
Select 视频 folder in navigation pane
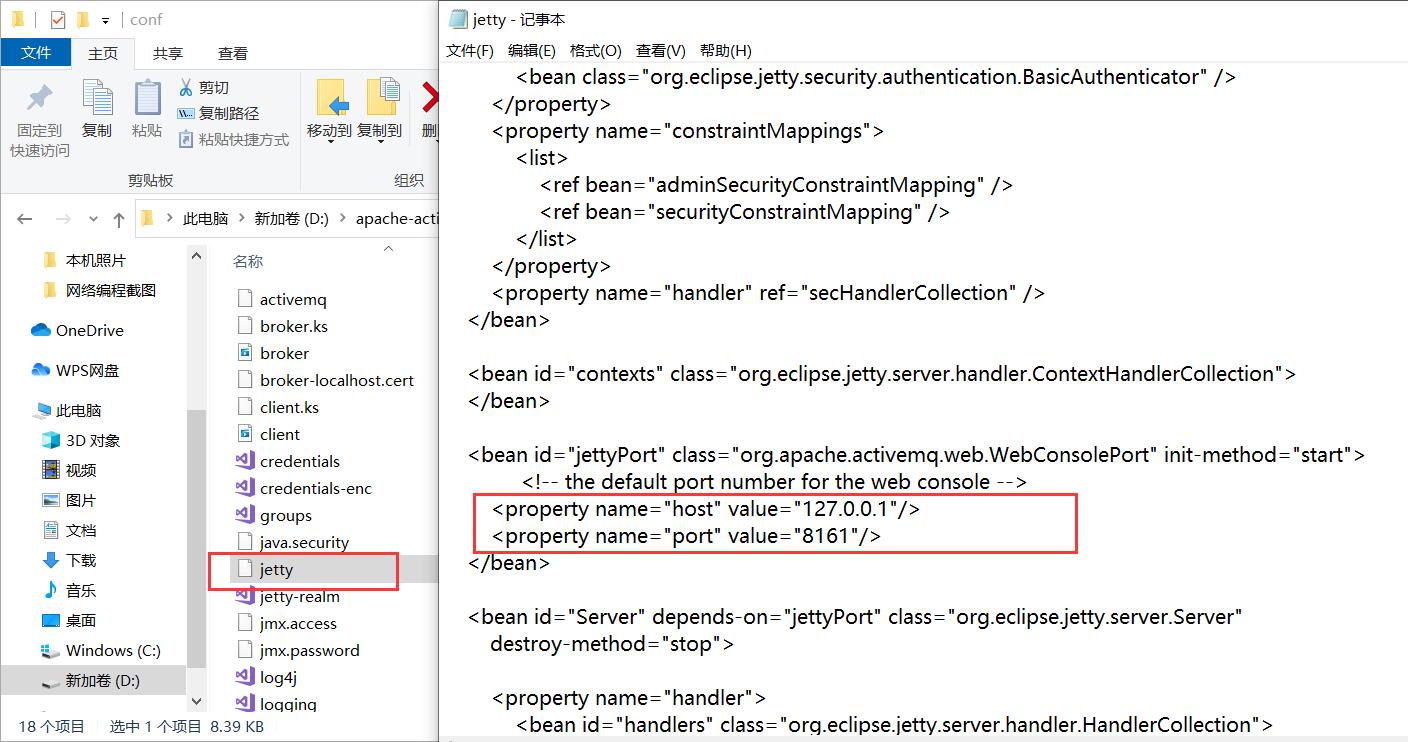[69, 470]
